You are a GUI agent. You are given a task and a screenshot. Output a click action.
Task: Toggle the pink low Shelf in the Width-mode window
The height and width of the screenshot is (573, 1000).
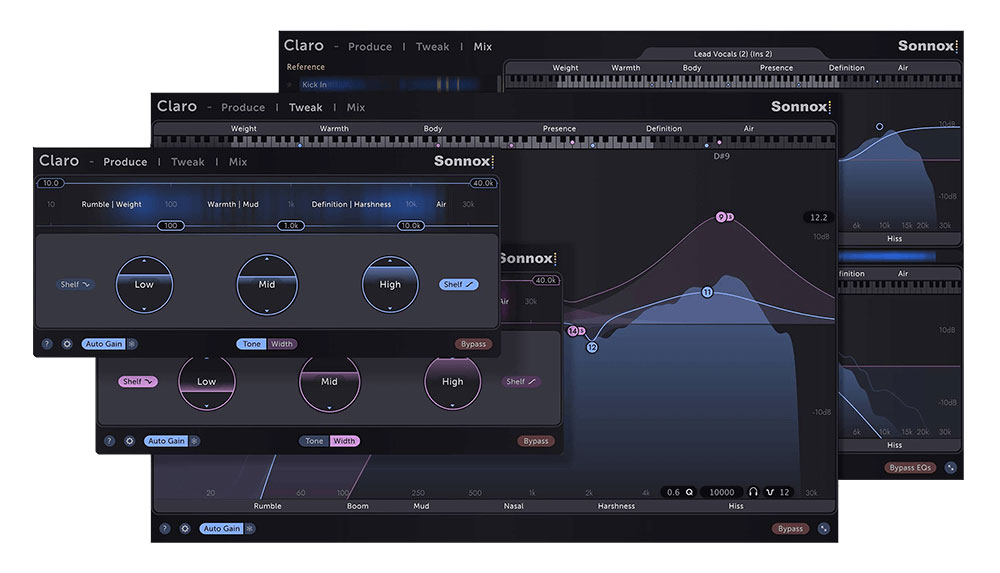(x=138, y=382)
